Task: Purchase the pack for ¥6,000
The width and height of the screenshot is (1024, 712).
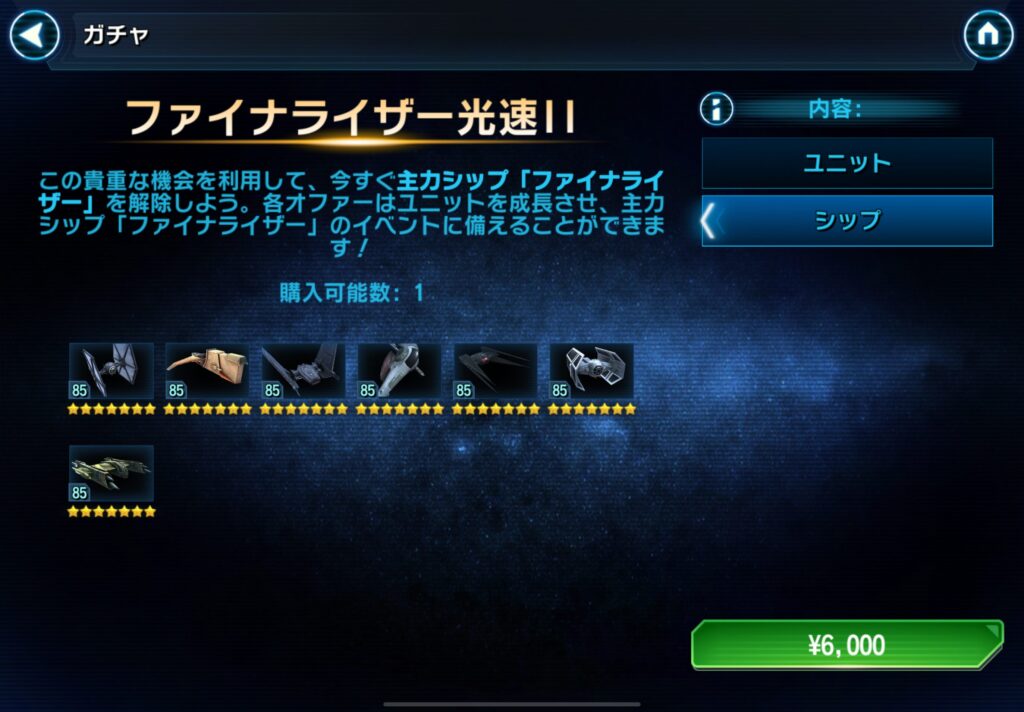Action: click(x=847, y=645)
